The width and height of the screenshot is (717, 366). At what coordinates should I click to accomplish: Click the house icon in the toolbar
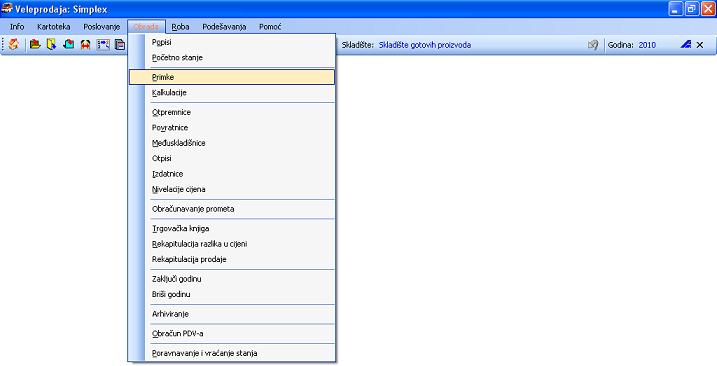(x=14, y=44)
